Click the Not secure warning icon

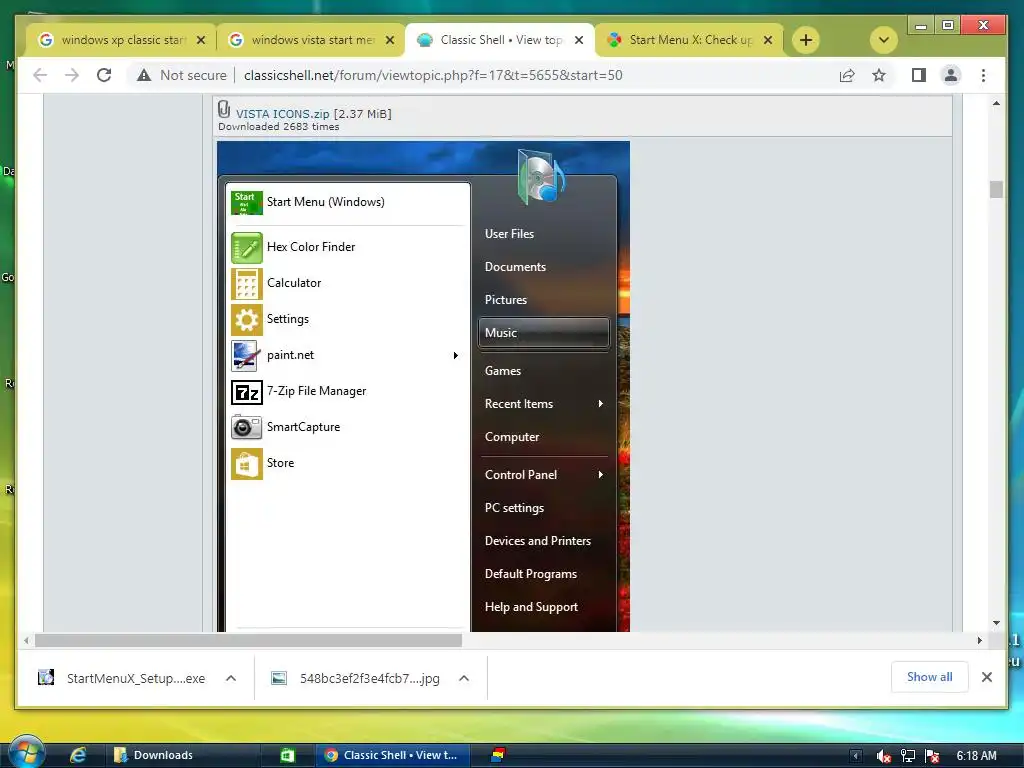tap(144, 75)
